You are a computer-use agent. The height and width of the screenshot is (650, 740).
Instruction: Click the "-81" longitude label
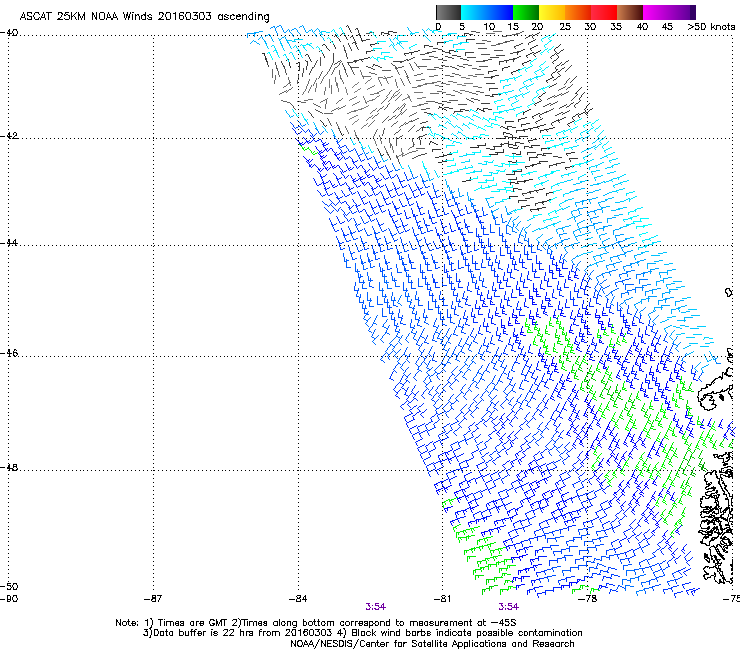coord(442,599)
